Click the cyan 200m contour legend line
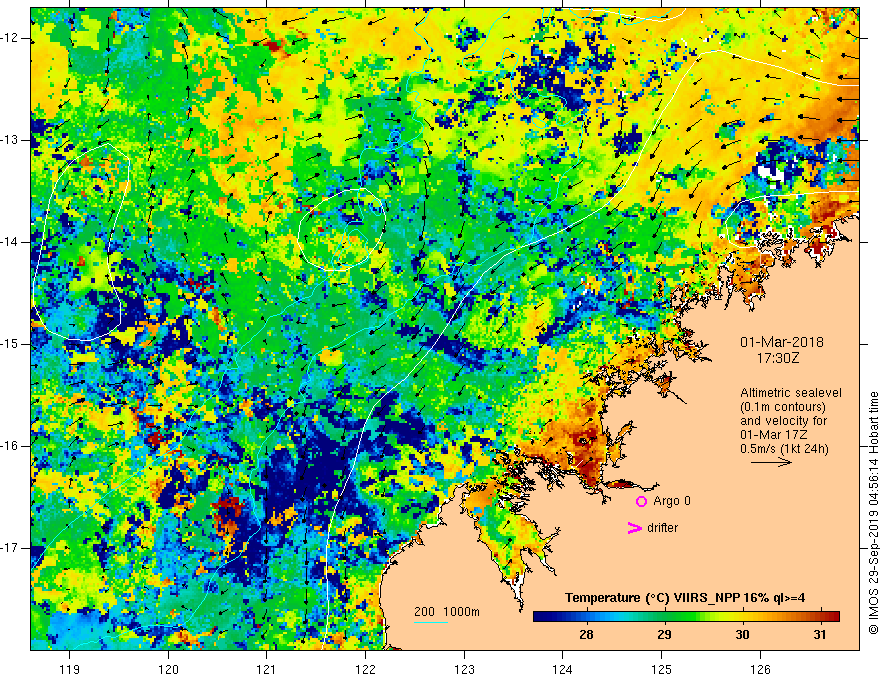880x680 pixels. point(430,622)
